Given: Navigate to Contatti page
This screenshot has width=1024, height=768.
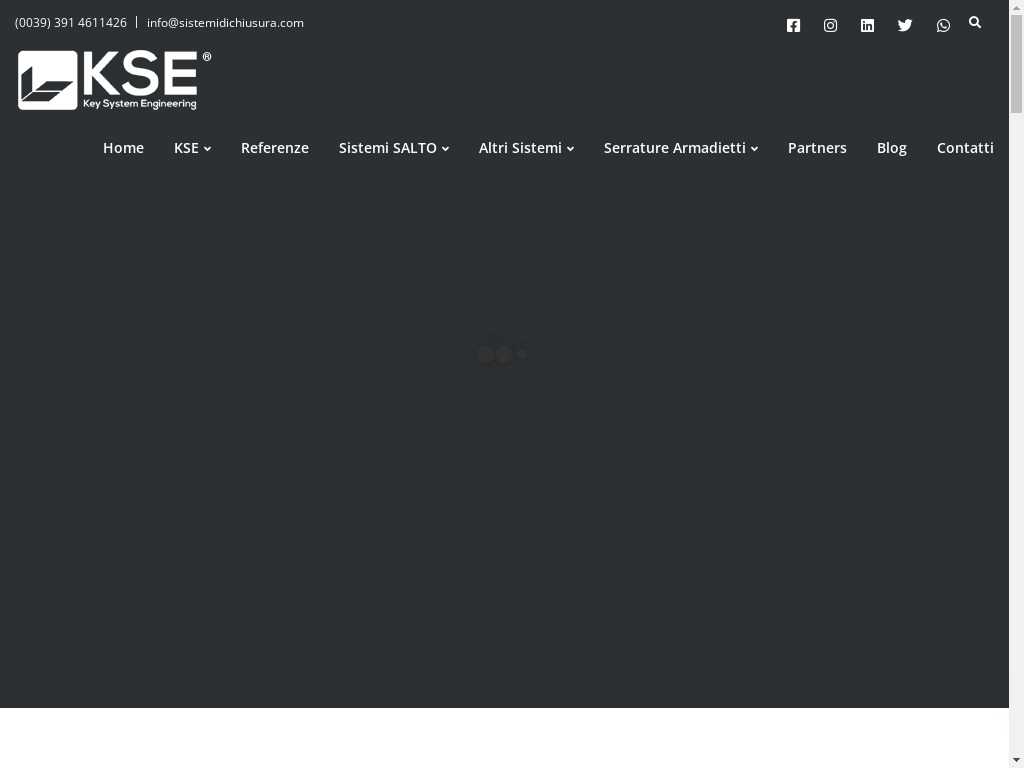Looking at the screenshot, I should (x=965, y=148).
